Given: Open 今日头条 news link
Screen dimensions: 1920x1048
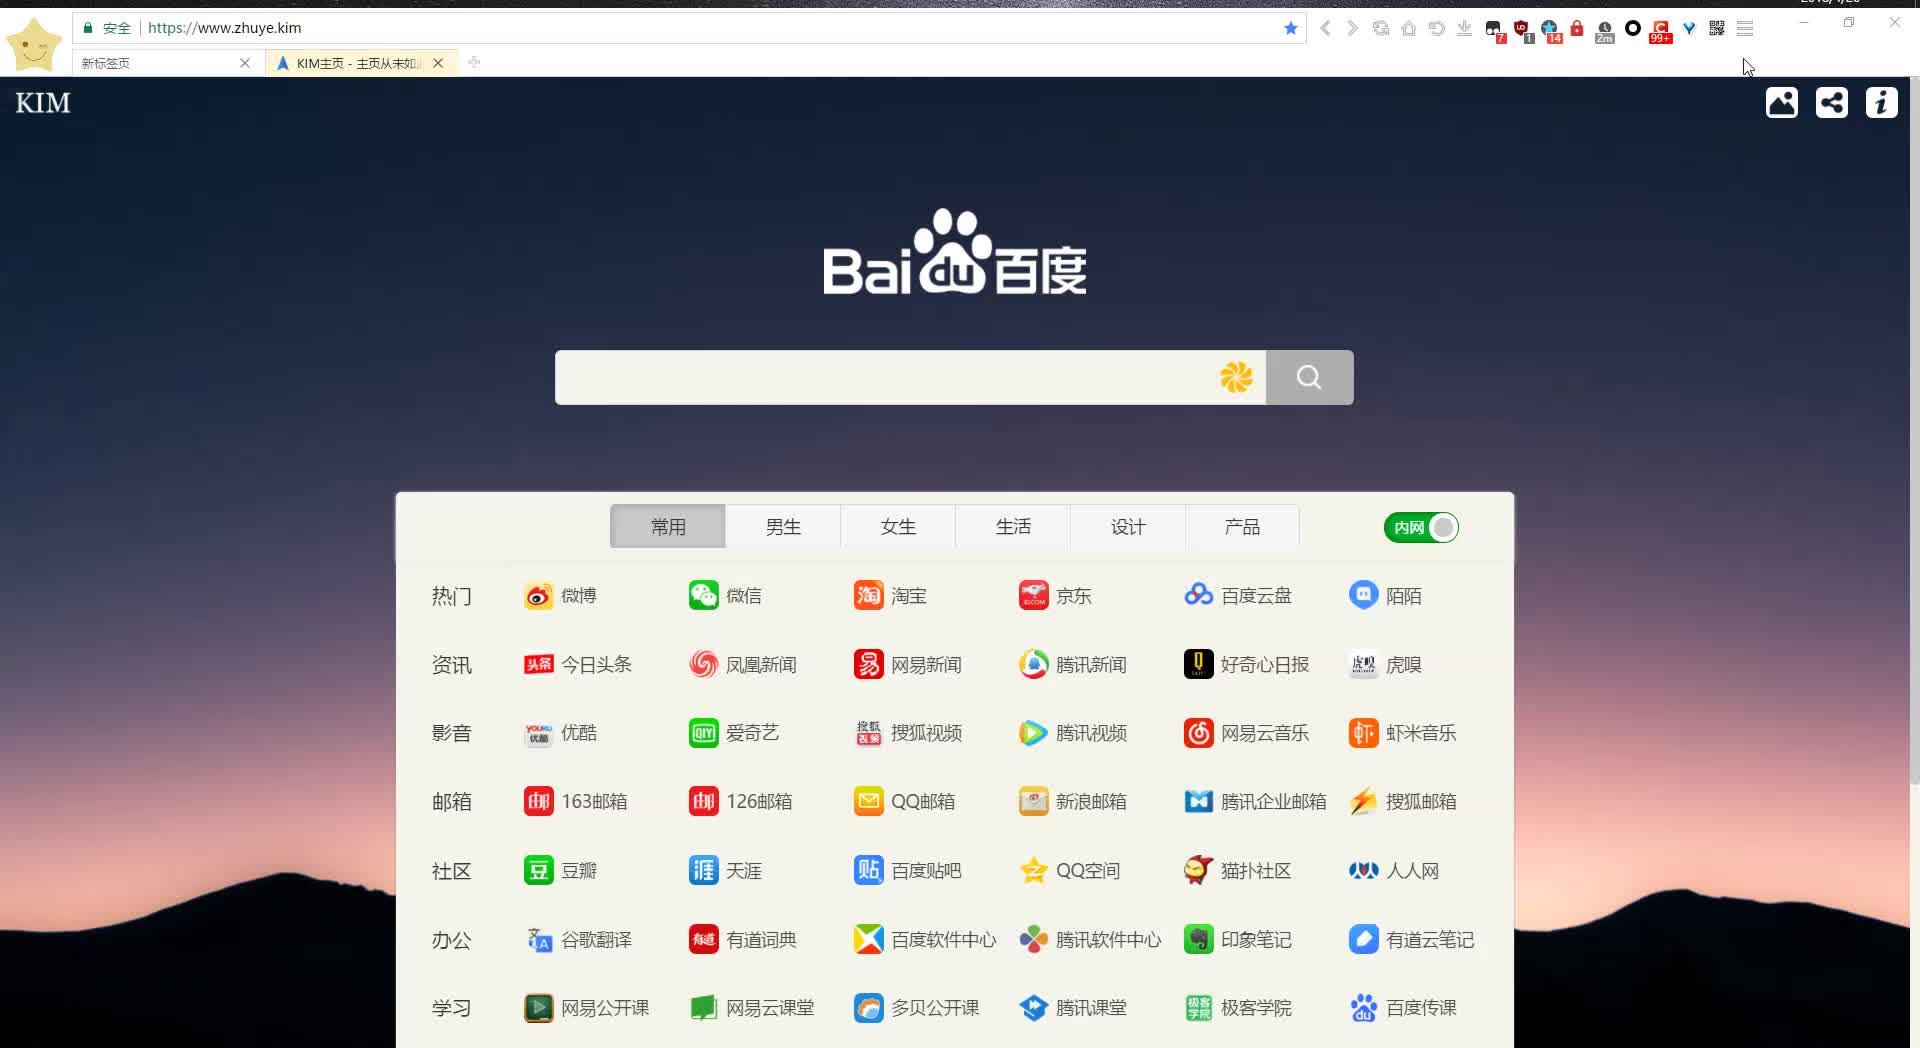Looking at the screenshot, I should [x=578, y=665].
